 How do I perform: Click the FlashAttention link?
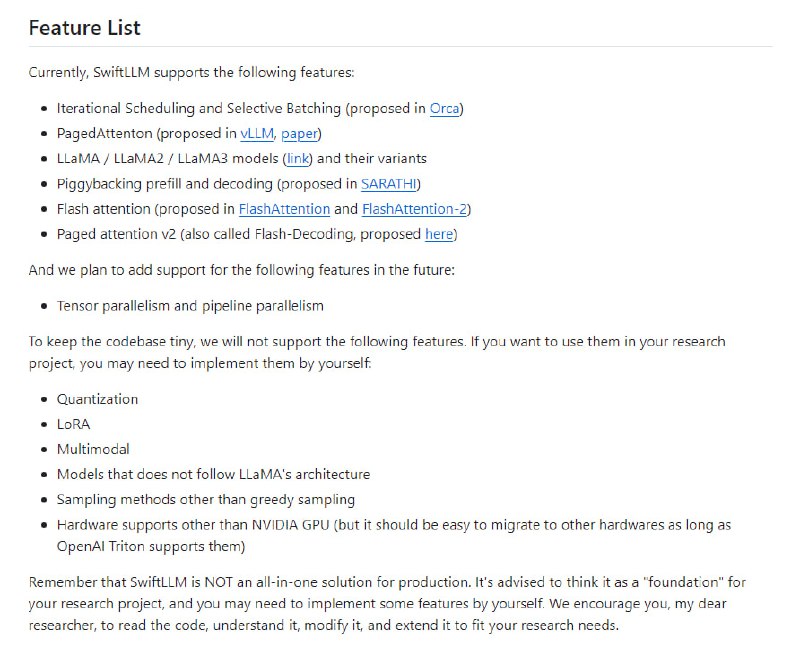click(x=284, y=209)
